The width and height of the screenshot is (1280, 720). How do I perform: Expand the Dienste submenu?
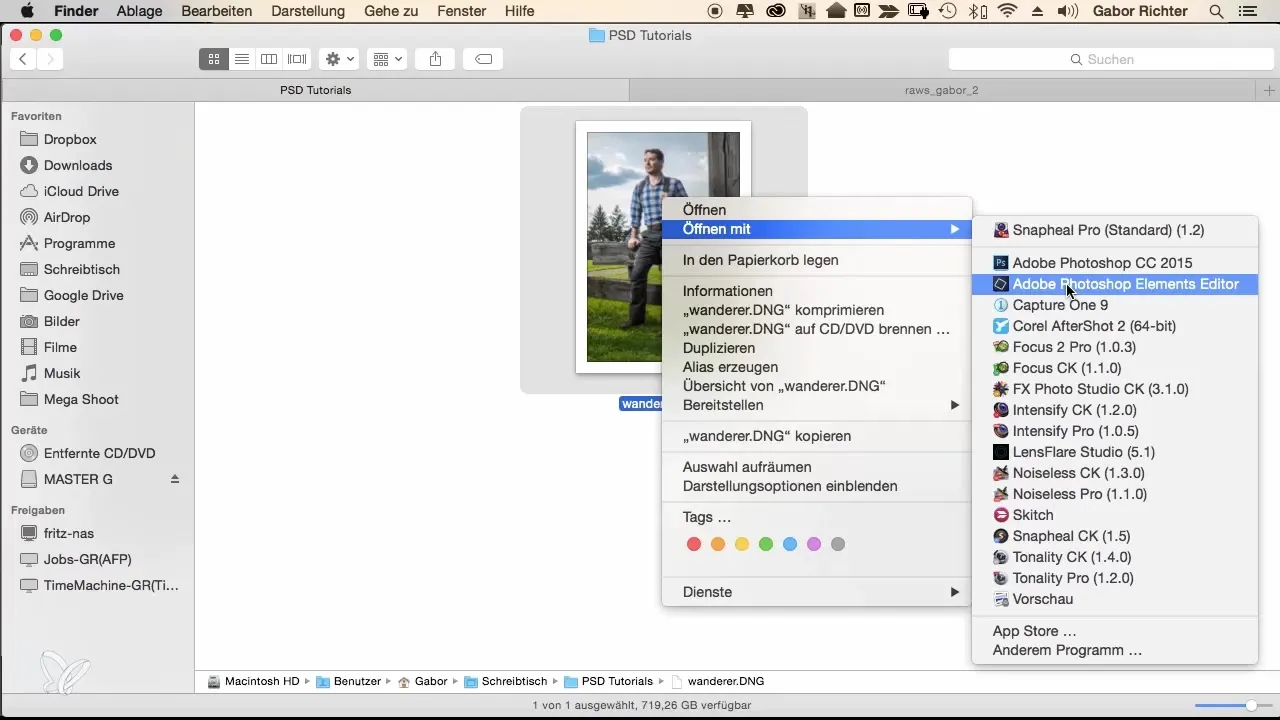click(x=816, y=592)
